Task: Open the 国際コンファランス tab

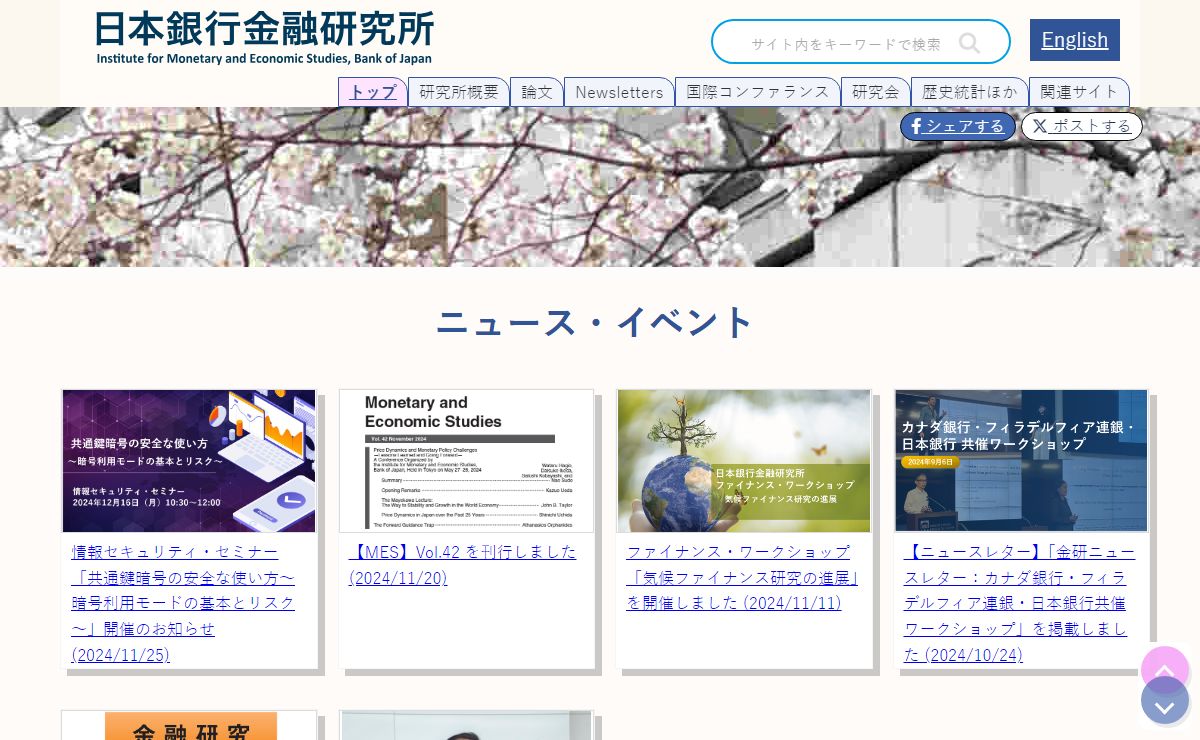Action: click(x=758, y=92)
